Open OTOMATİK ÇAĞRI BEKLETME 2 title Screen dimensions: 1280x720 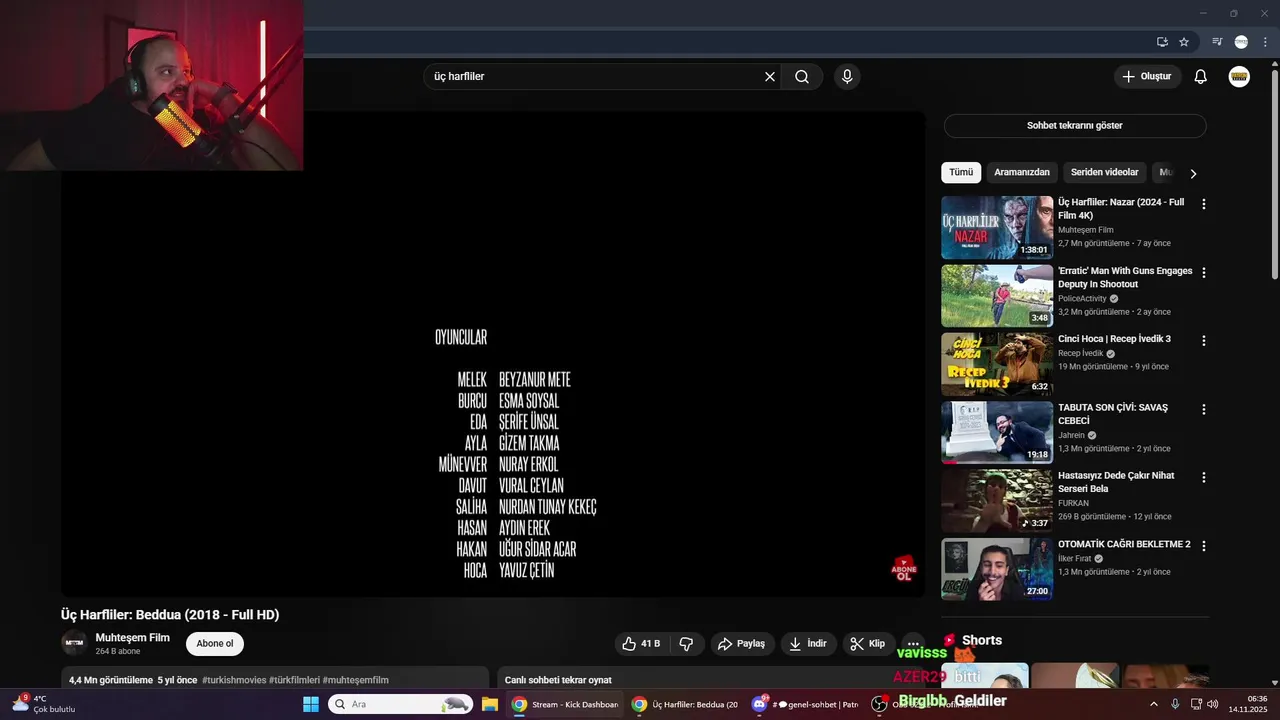tap(1124, 545)
